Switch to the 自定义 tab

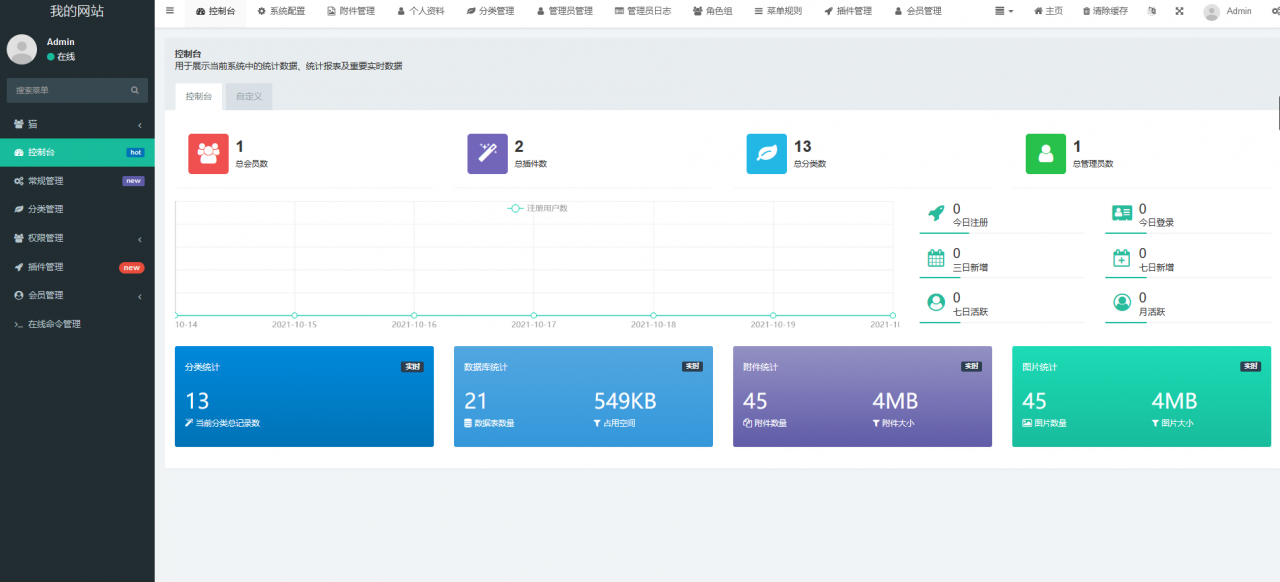click(x=248, y=96)
